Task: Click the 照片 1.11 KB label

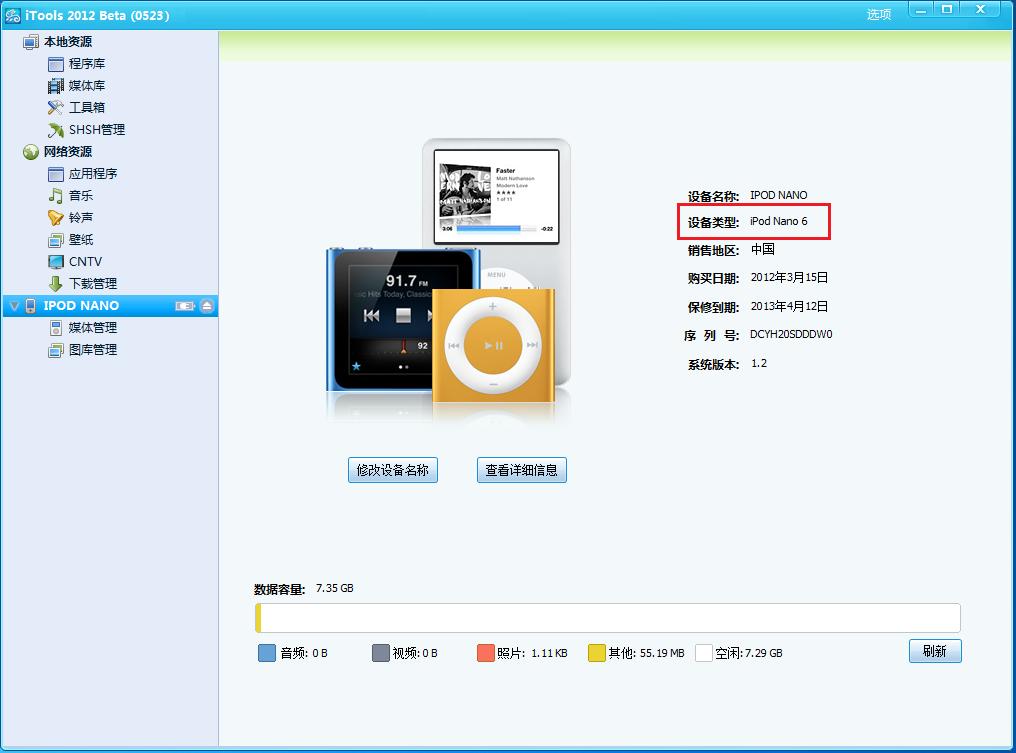Action: [x=532, y=653]
